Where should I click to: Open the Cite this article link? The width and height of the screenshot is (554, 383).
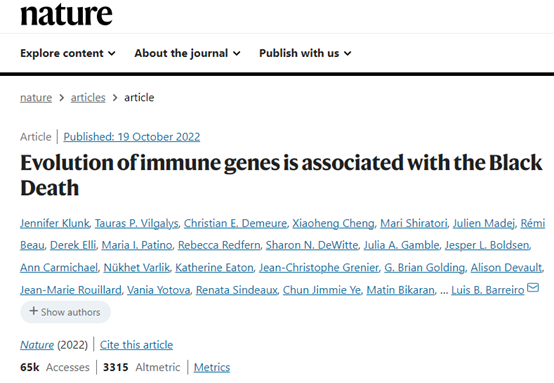pyautogui.click(x=136, y=345)
